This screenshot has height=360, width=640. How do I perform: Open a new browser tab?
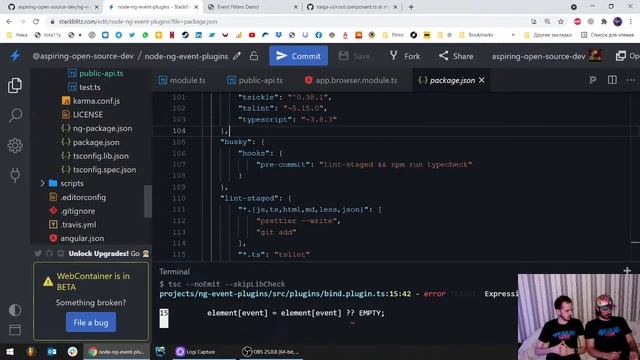[411, 7]
